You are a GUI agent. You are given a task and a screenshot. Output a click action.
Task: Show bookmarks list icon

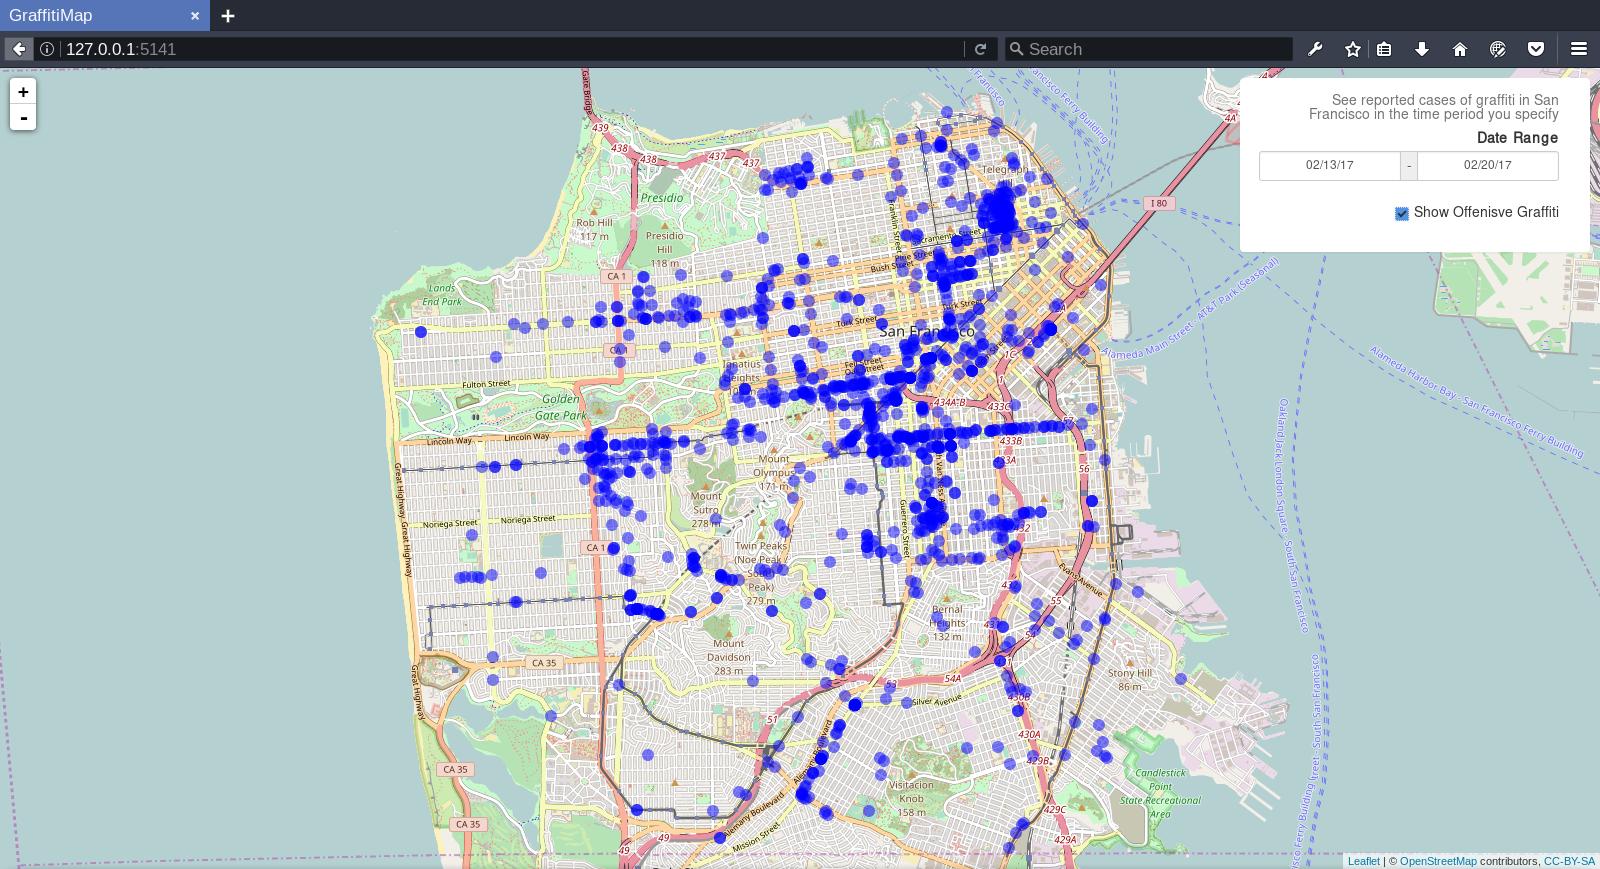[x=1384, y=49]
